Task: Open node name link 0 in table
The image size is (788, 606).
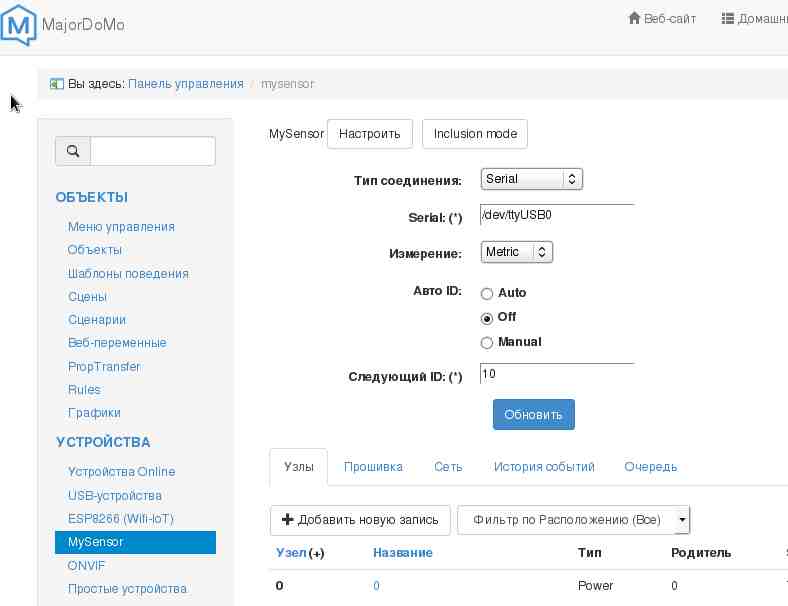Action: click(376, 585)
